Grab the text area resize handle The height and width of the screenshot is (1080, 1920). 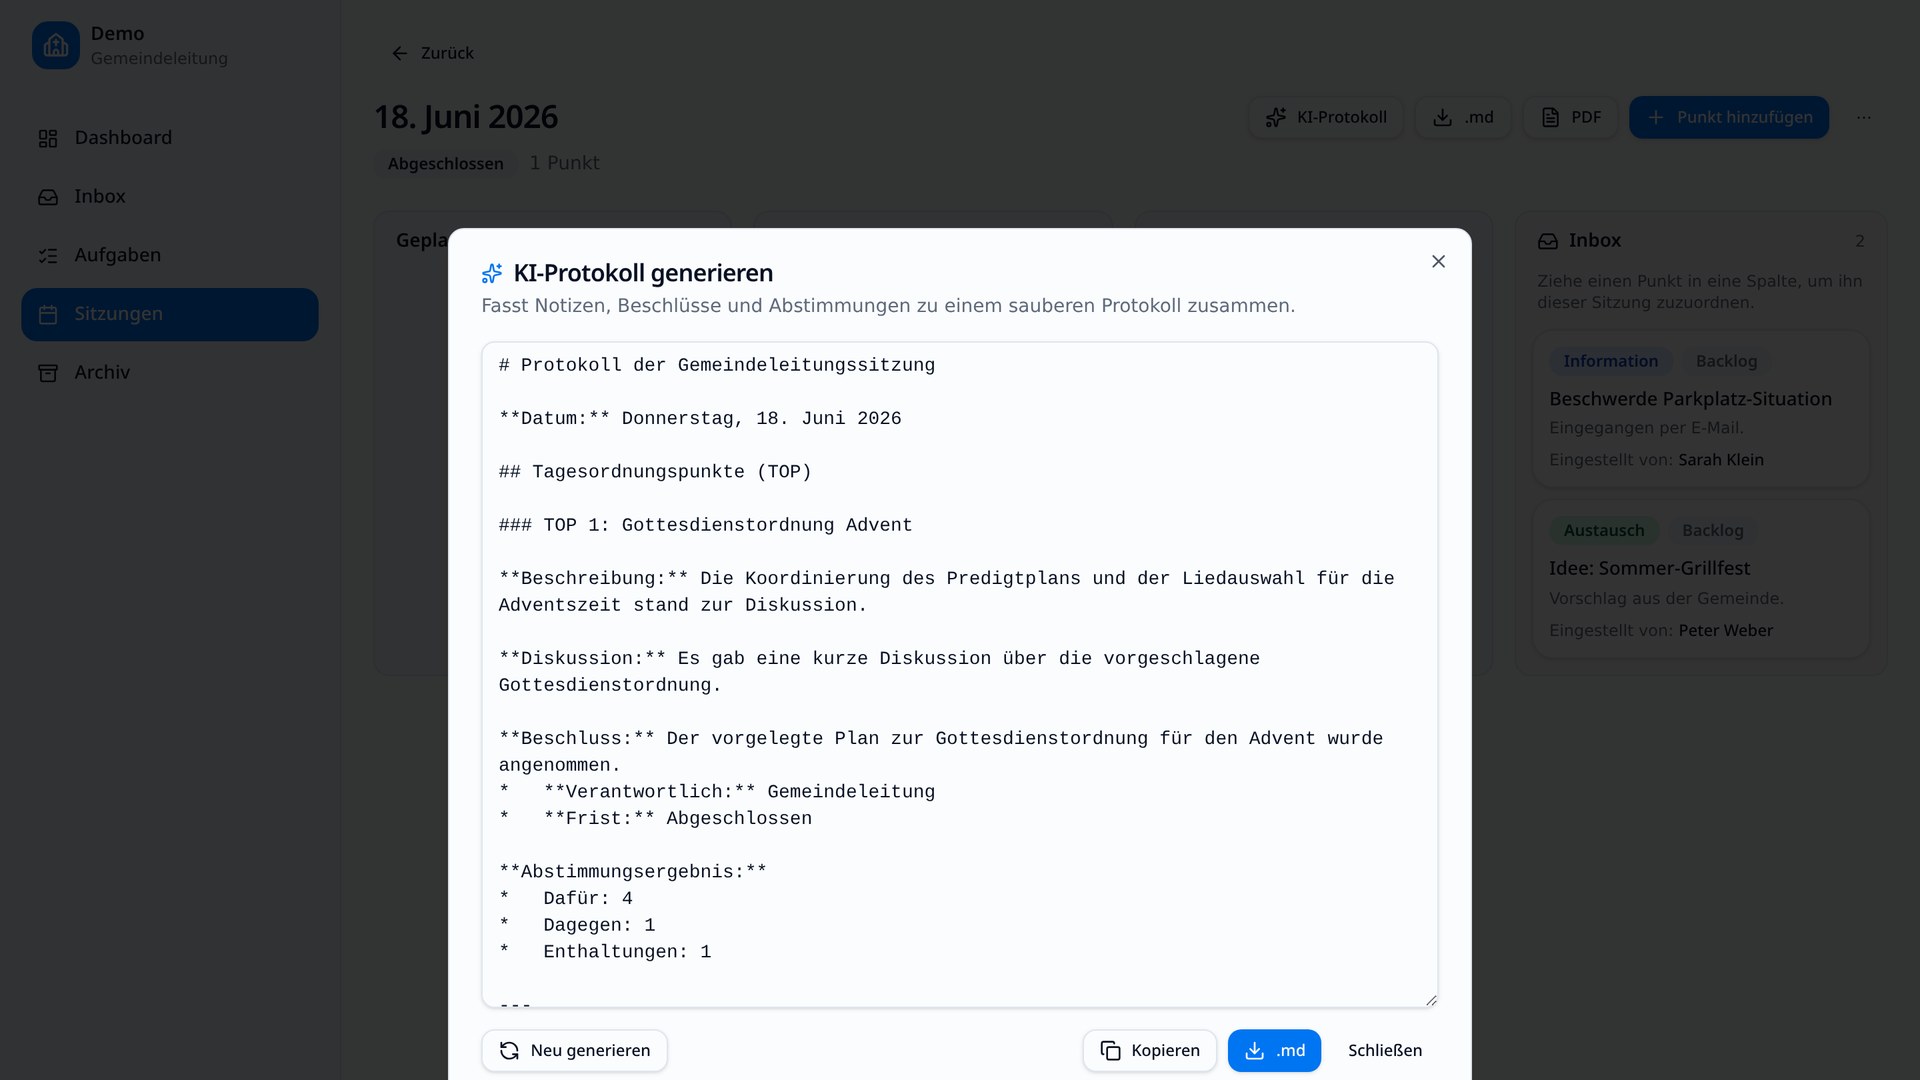(x=1431, y=1000)
